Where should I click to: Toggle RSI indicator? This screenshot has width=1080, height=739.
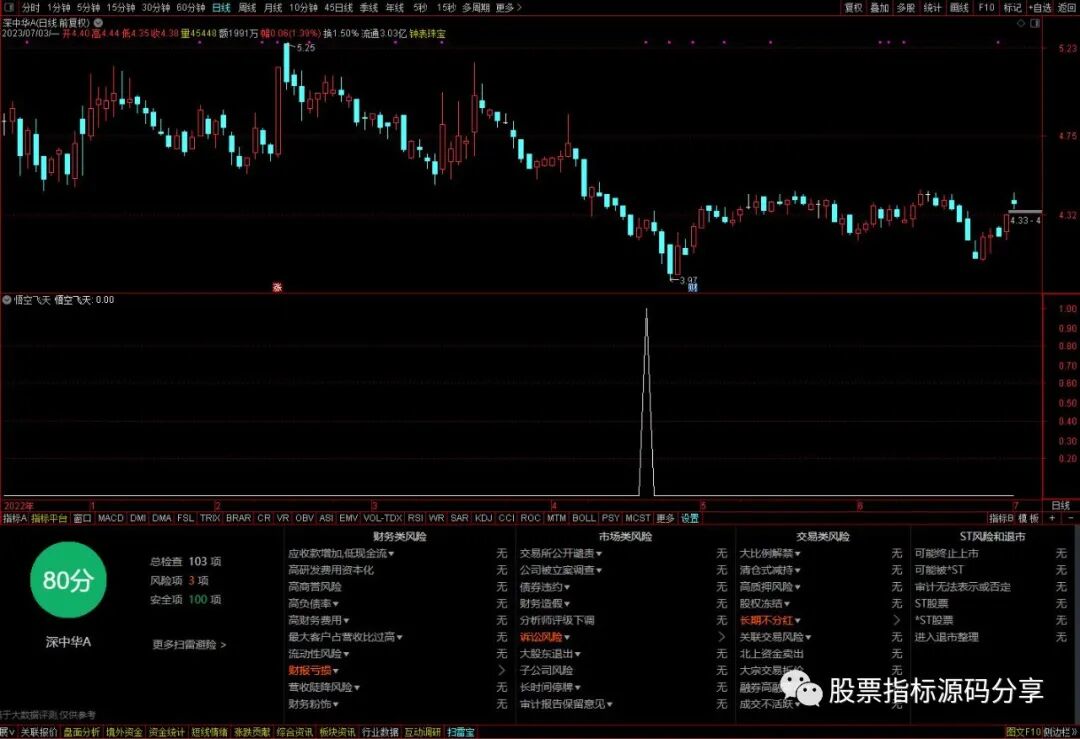pyautogui.click(x=415, y=518)
